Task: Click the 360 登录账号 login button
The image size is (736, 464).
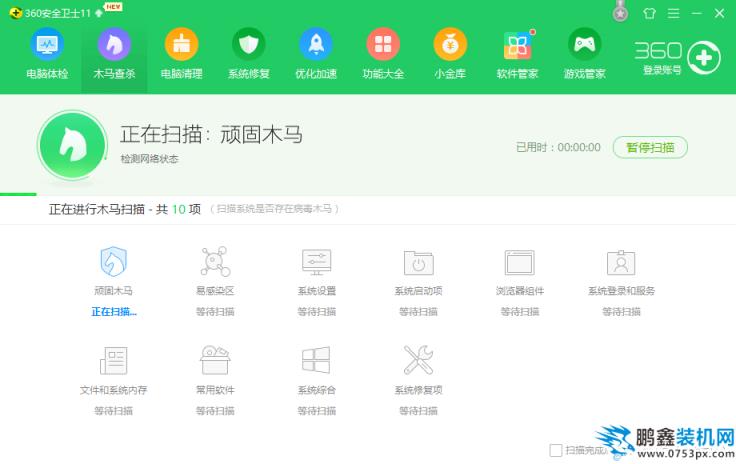Action: click(x=677, y=58)
